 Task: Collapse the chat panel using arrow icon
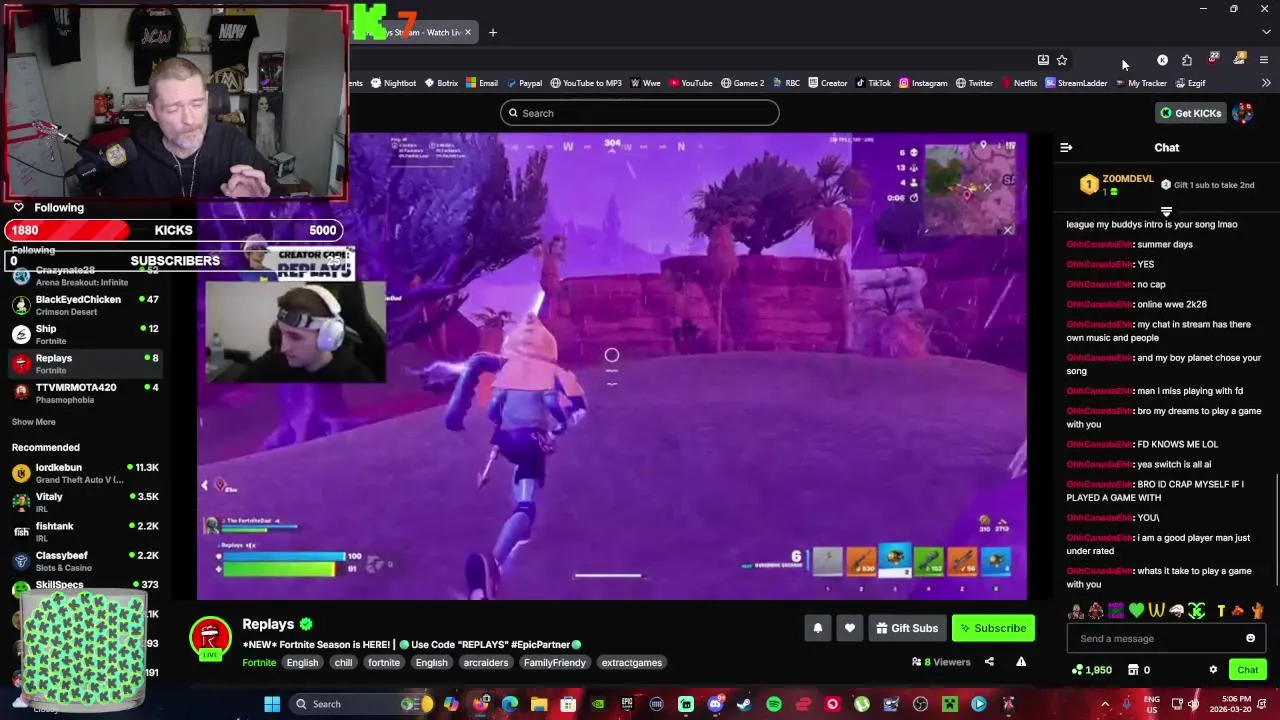(1066, 147)
